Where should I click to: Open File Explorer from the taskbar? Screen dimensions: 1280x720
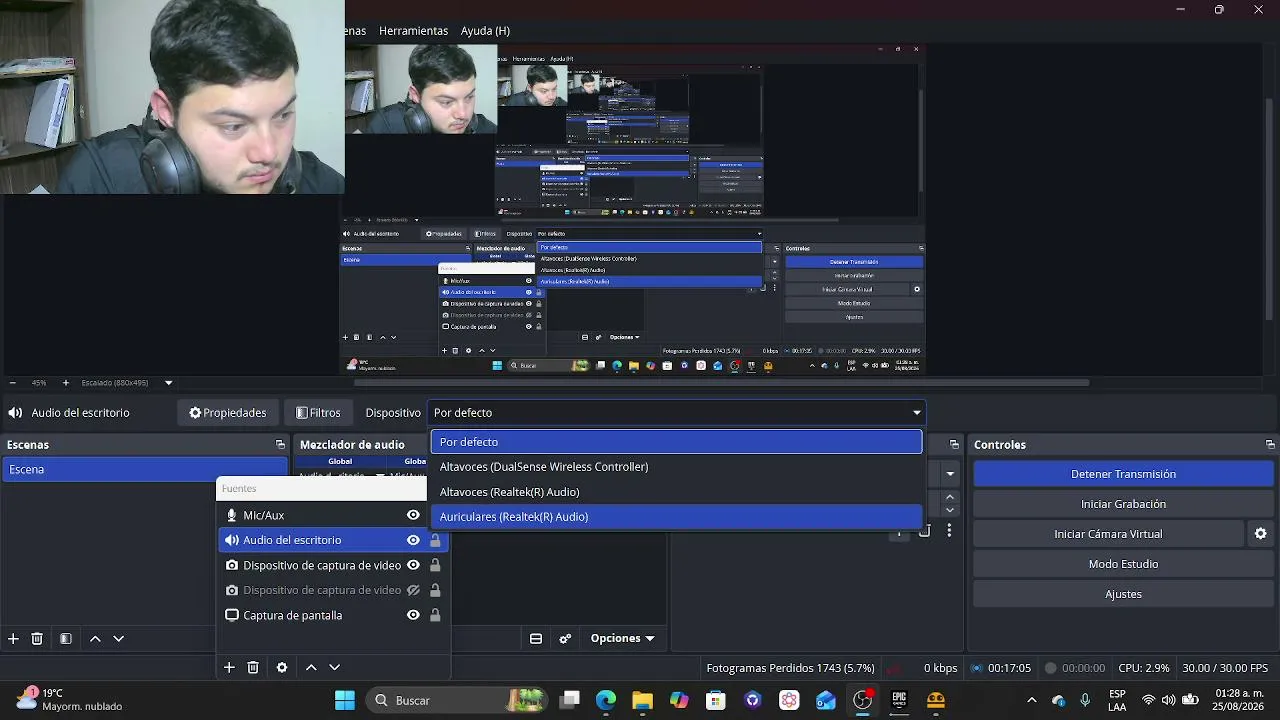coord(642,700)
